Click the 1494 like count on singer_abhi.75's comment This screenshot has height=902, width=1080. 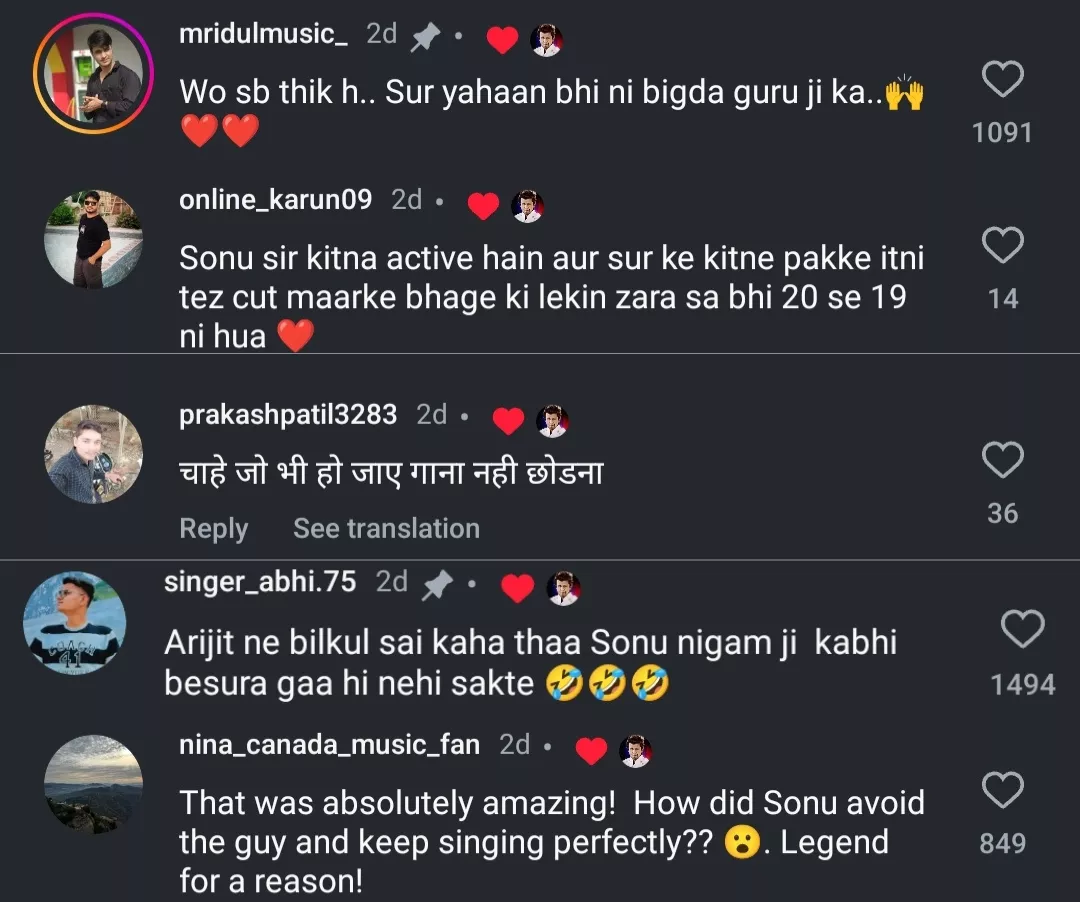pyautogui.click(x=1022, y=684)
